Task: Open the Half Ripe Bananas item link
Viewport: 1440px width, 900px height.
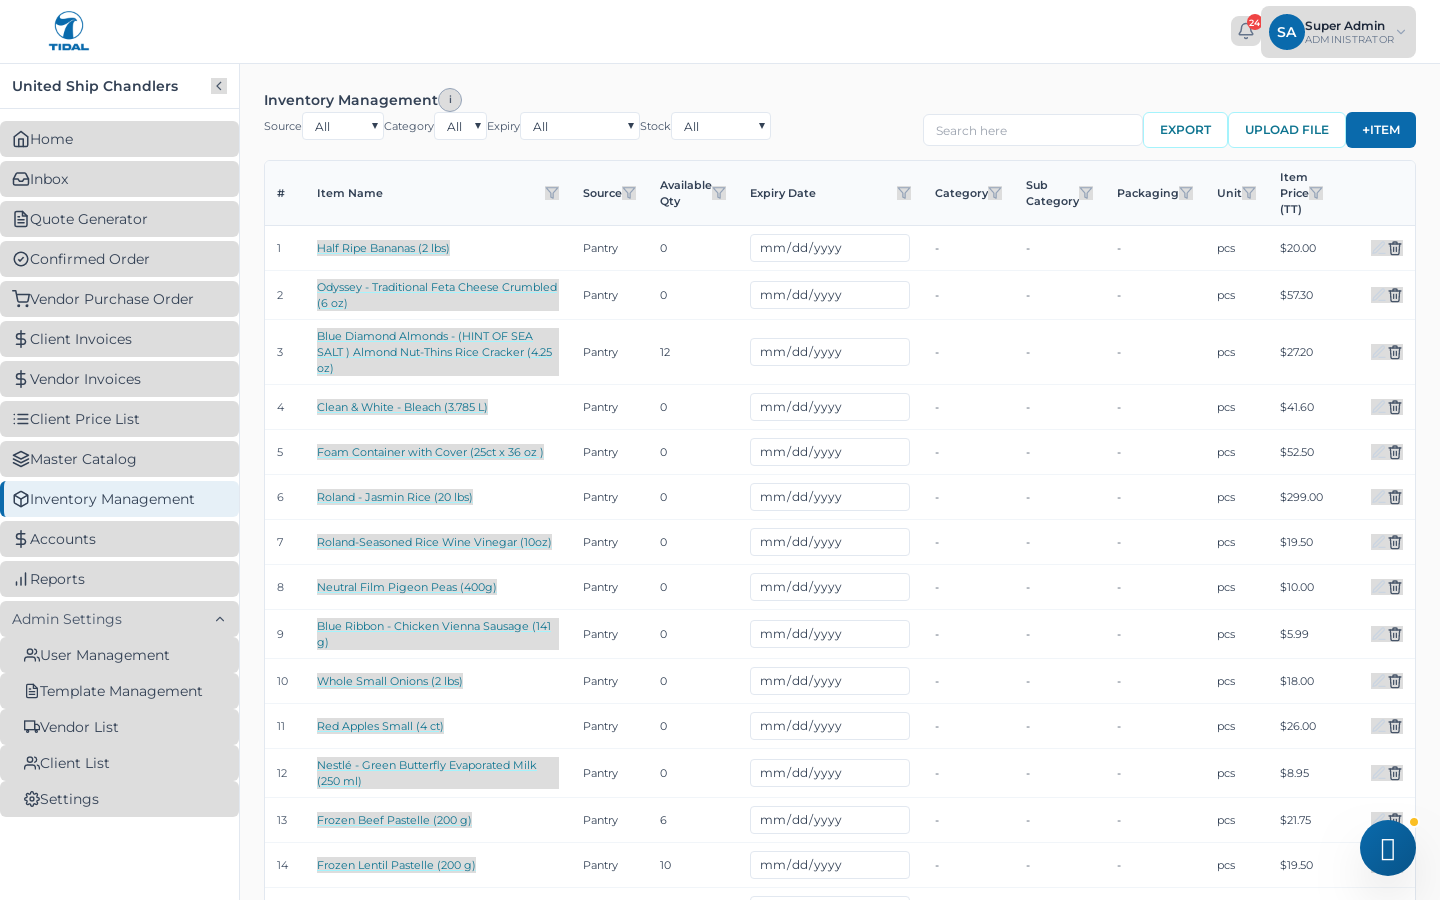Action: (383, 248)
